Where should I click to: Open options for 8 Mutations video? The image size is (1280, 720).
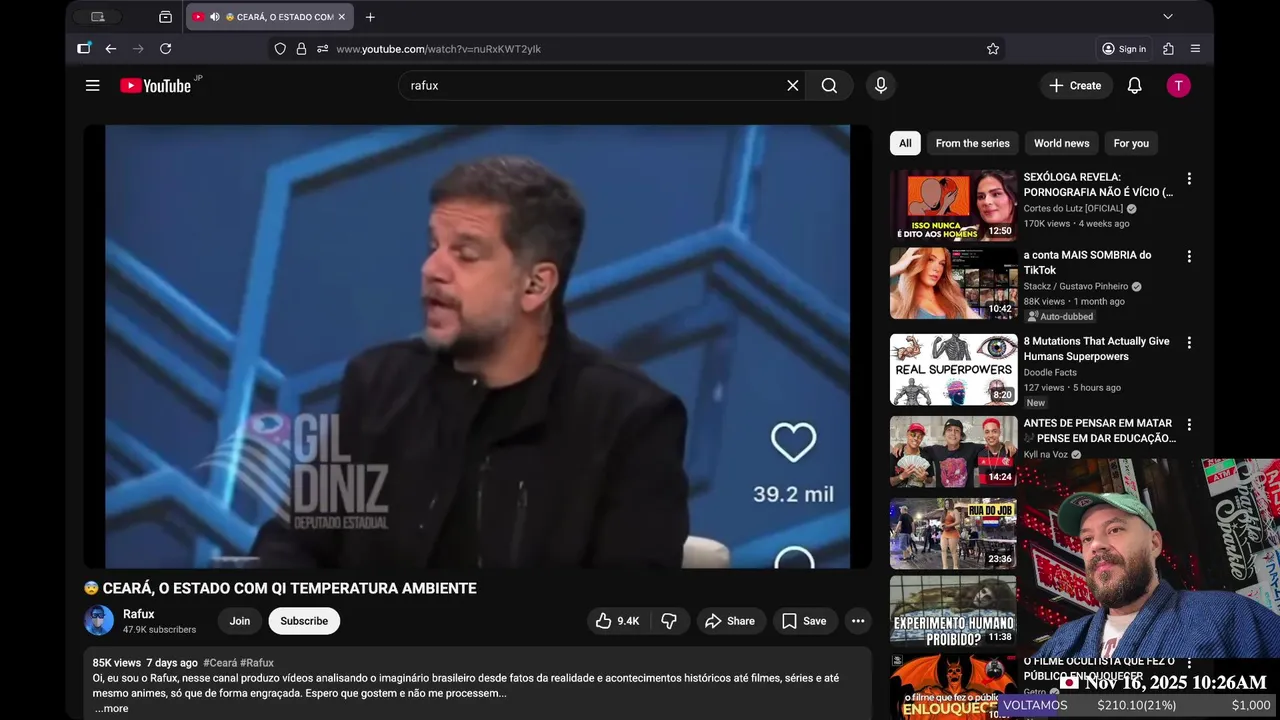point(1189,343)
